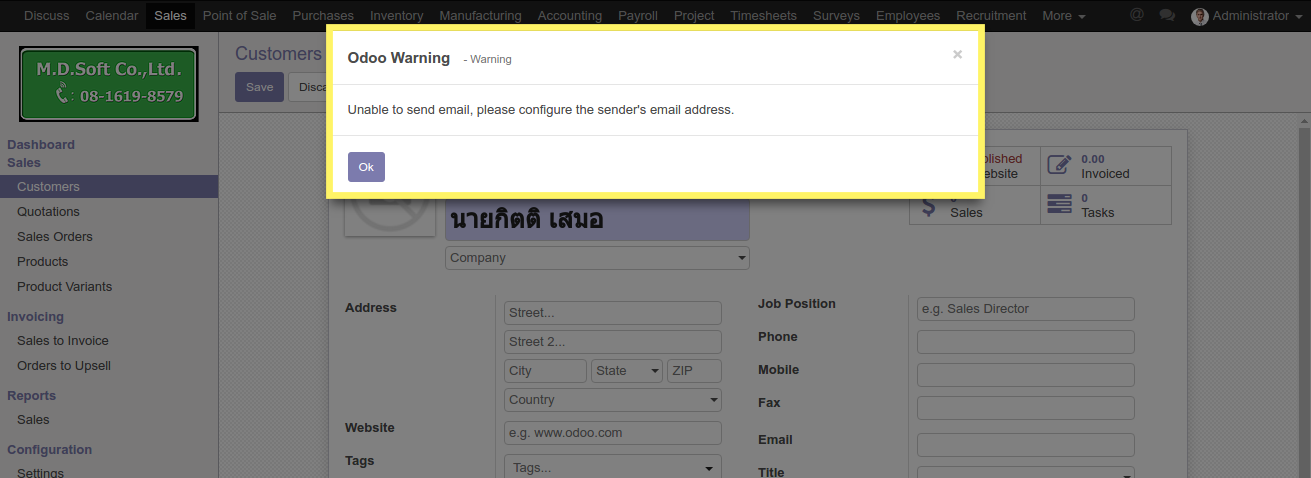Click the Job Position input field
The image size is (1311, 478).
[x=1026, y=309]
